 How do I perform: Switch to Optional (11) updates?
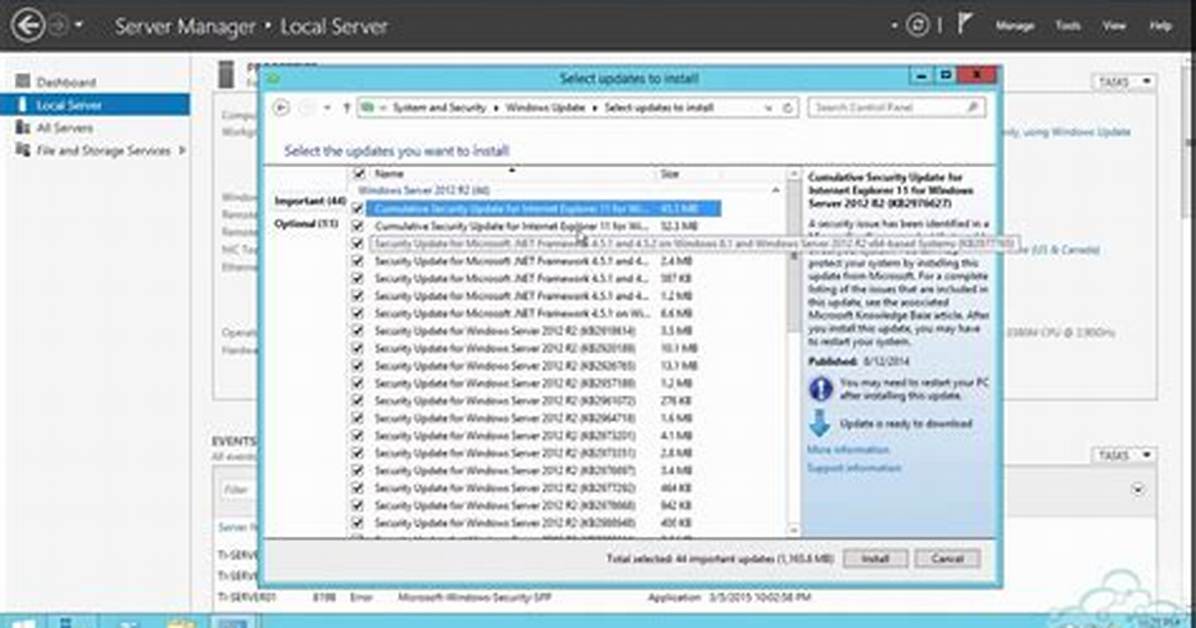click(306, 224)
